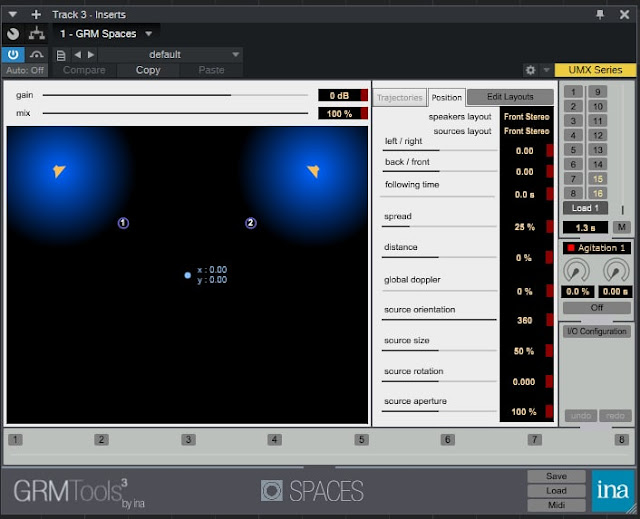The width and height of the screenshot is (640, 519).
Task: Select the left speaker orange arrow
Action: pos(59,171)
